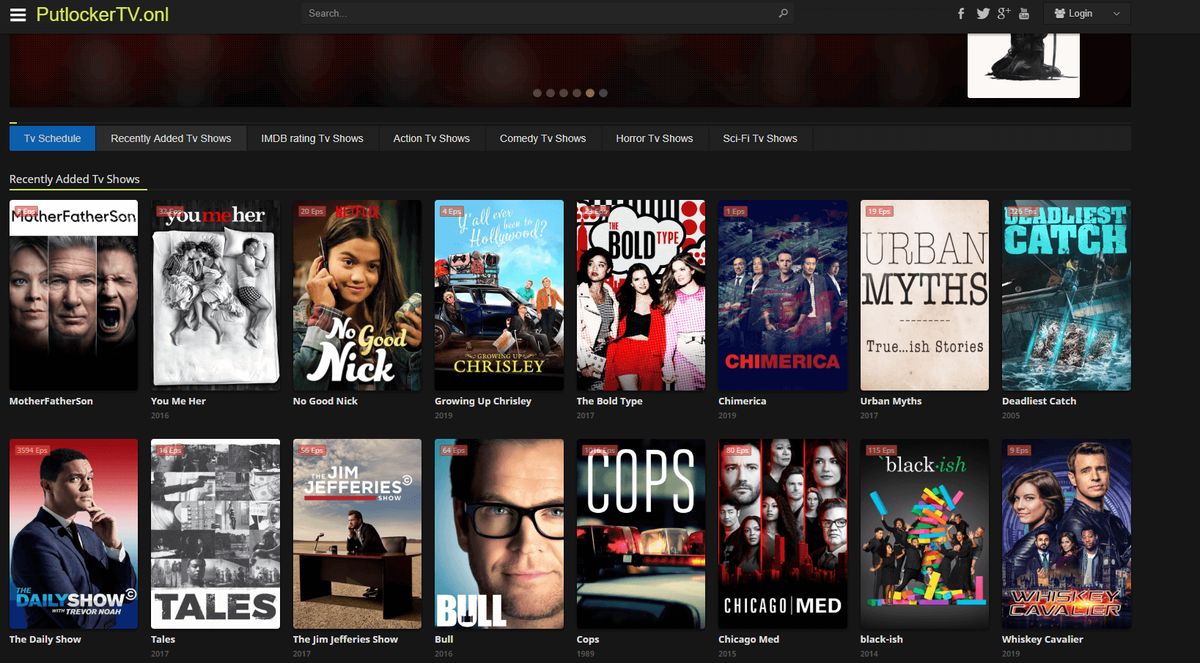Click The Jim Jefferies Show title link
Viewport: 1200px width, 663px height.
(x=345, y=640)
